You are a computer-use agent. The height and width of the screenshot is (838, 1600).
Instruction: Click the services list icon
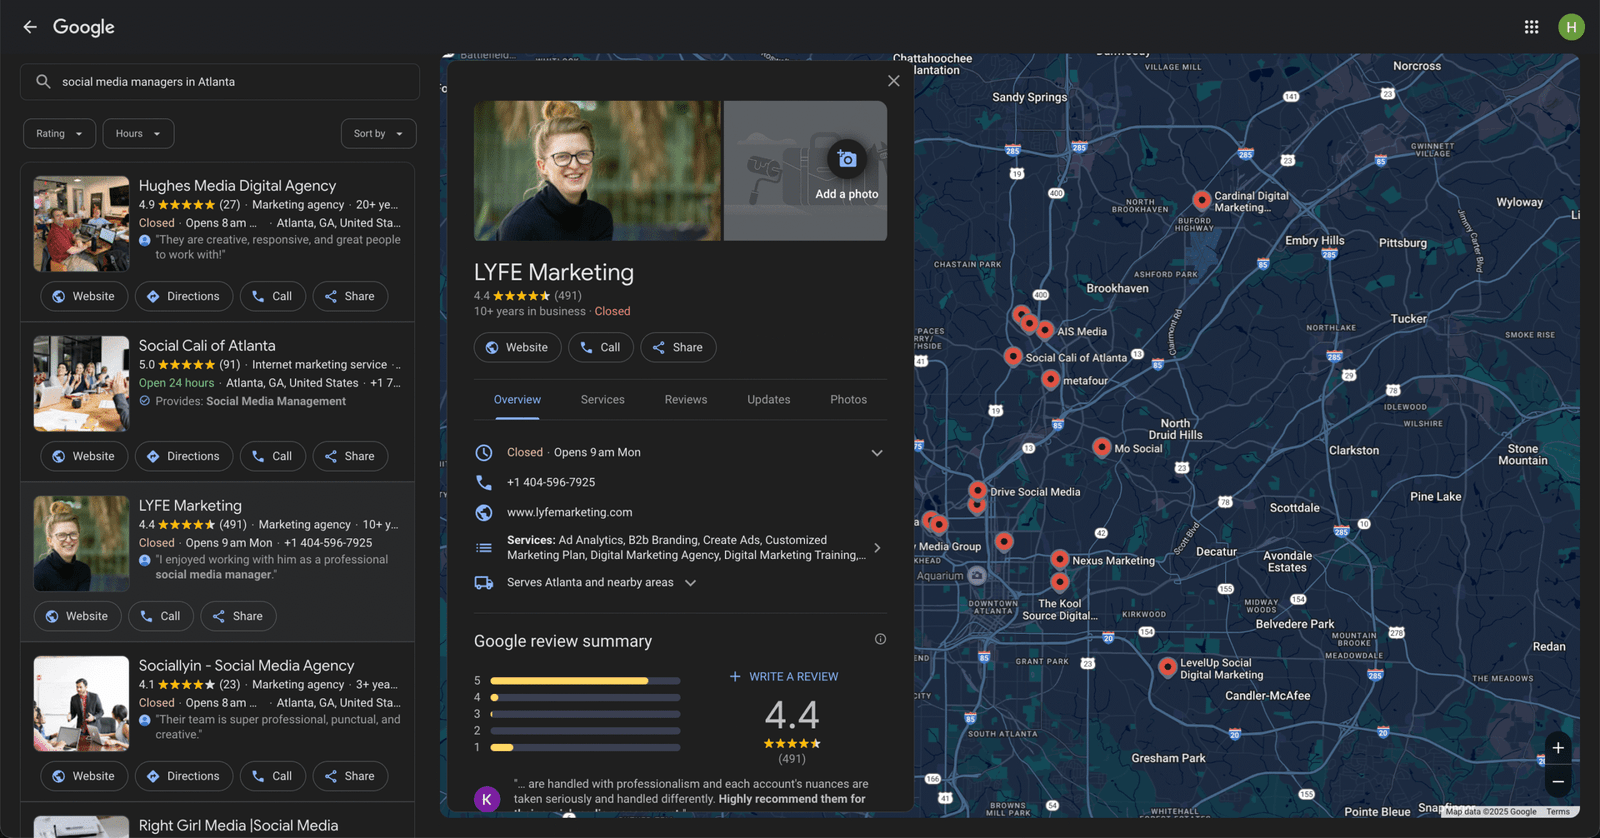click(x=484, y=548)
